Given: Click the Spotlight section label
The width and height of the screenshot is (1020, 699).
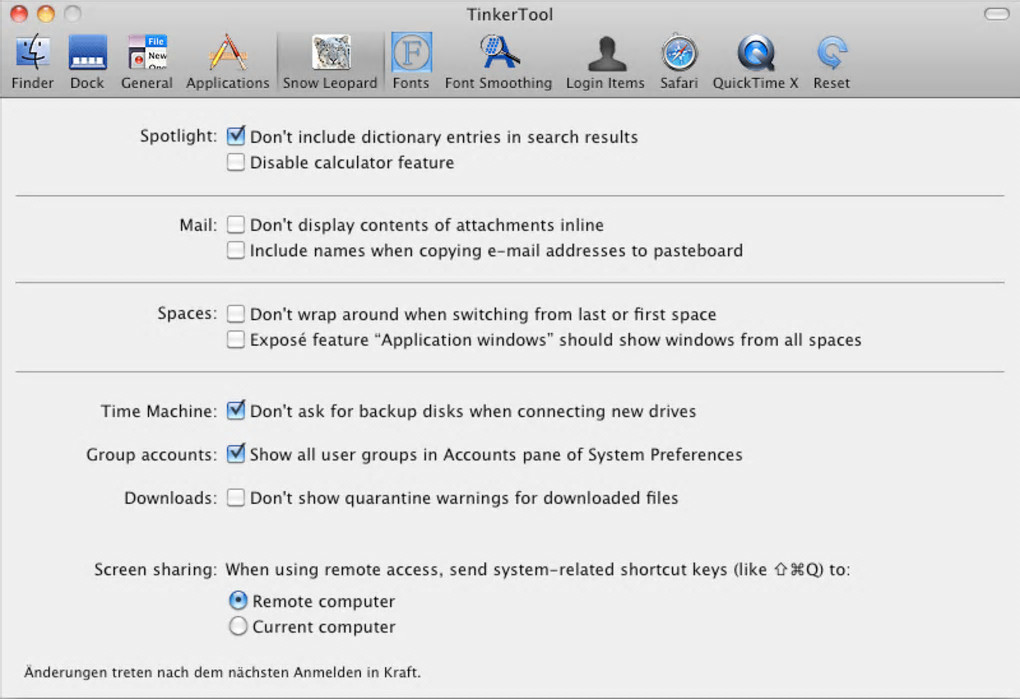Looking at the screenshot, I should point(178,136).
